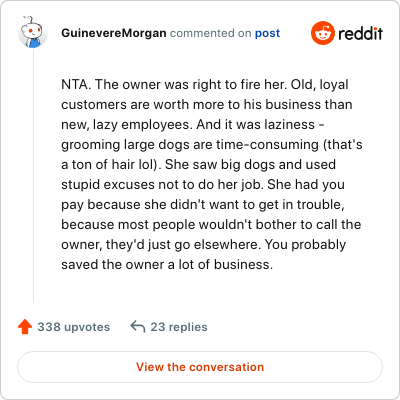
Task: Click the comment's opening line starting "NTA."
Action: point(205,85)
